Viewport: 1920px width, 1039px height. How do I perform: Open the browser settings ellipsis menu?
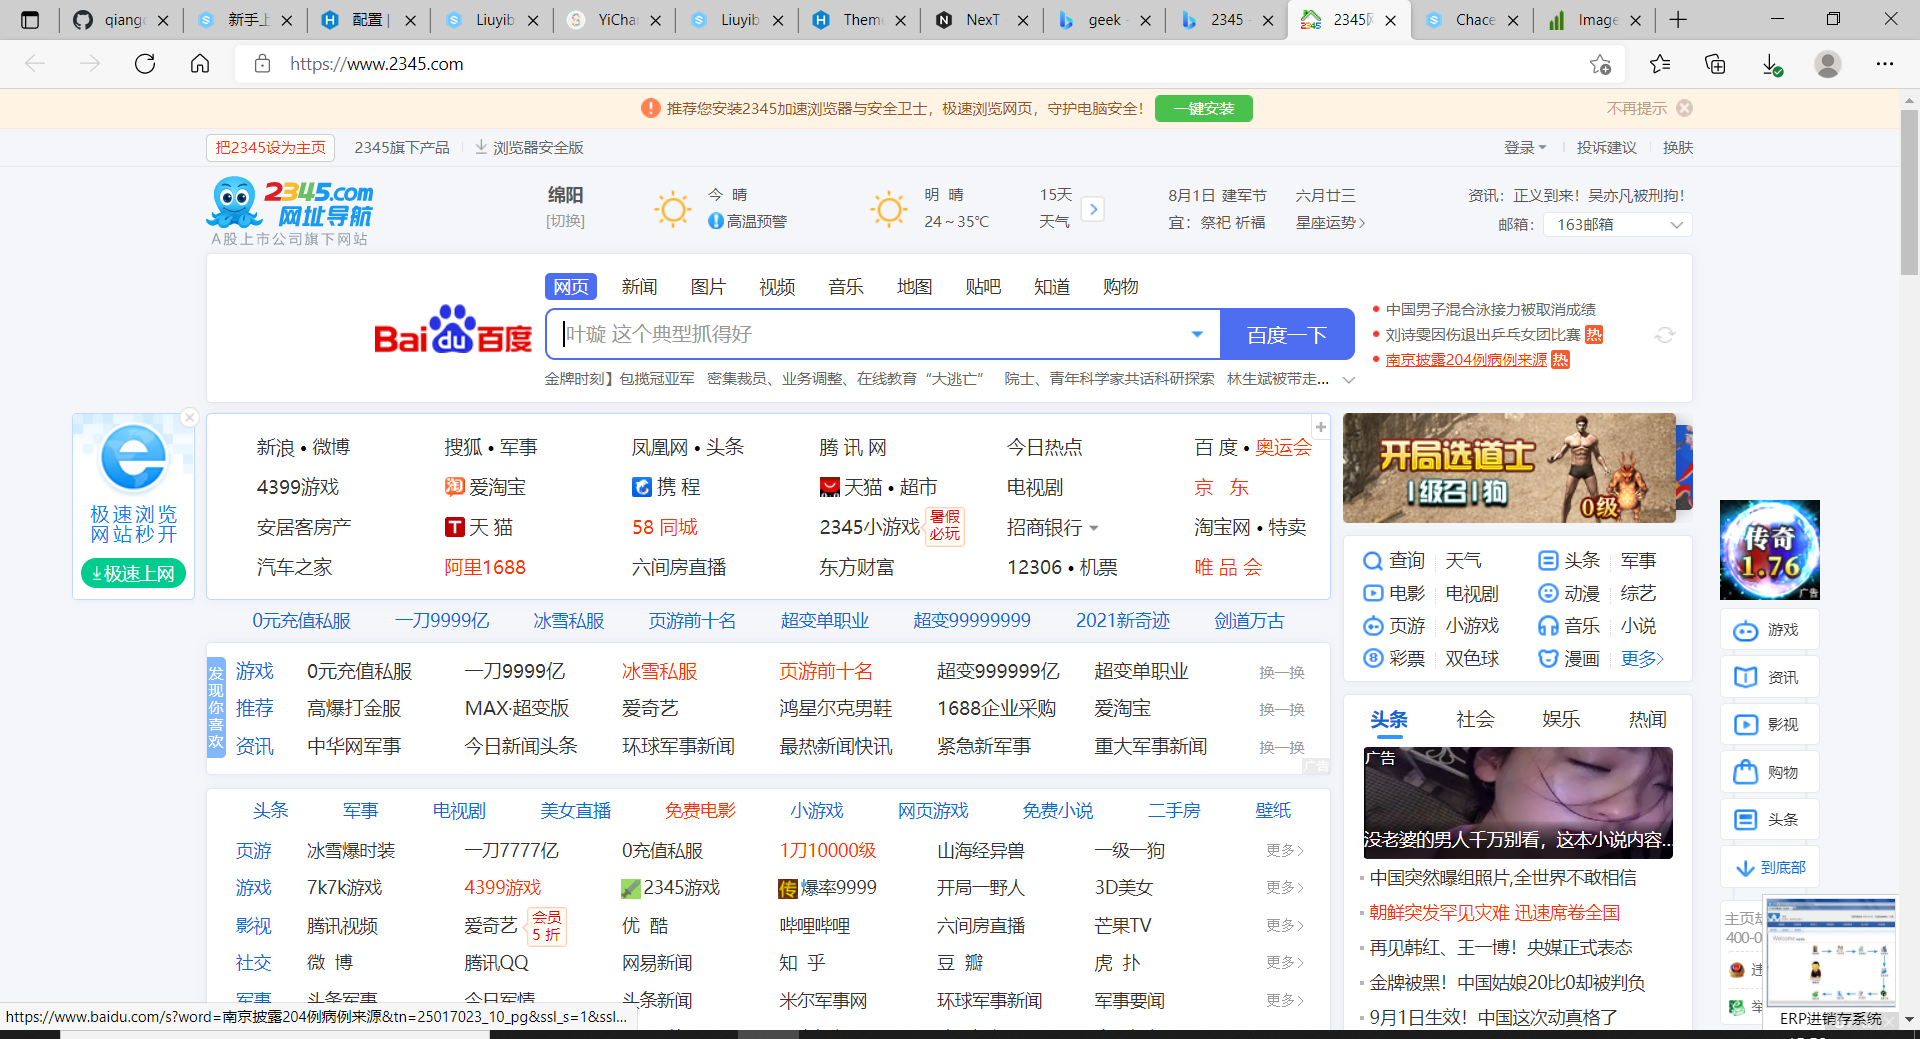1885,64
